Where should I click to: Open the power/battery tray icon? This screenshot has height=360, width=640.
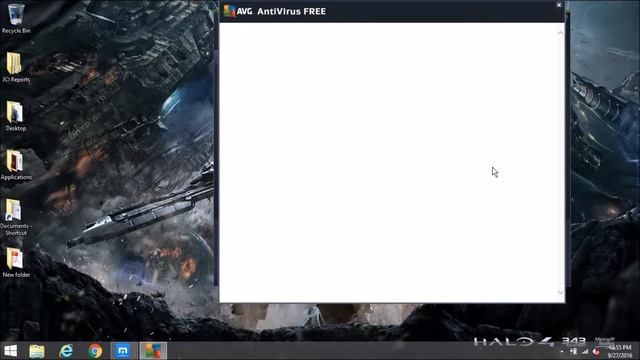[573, 351]
